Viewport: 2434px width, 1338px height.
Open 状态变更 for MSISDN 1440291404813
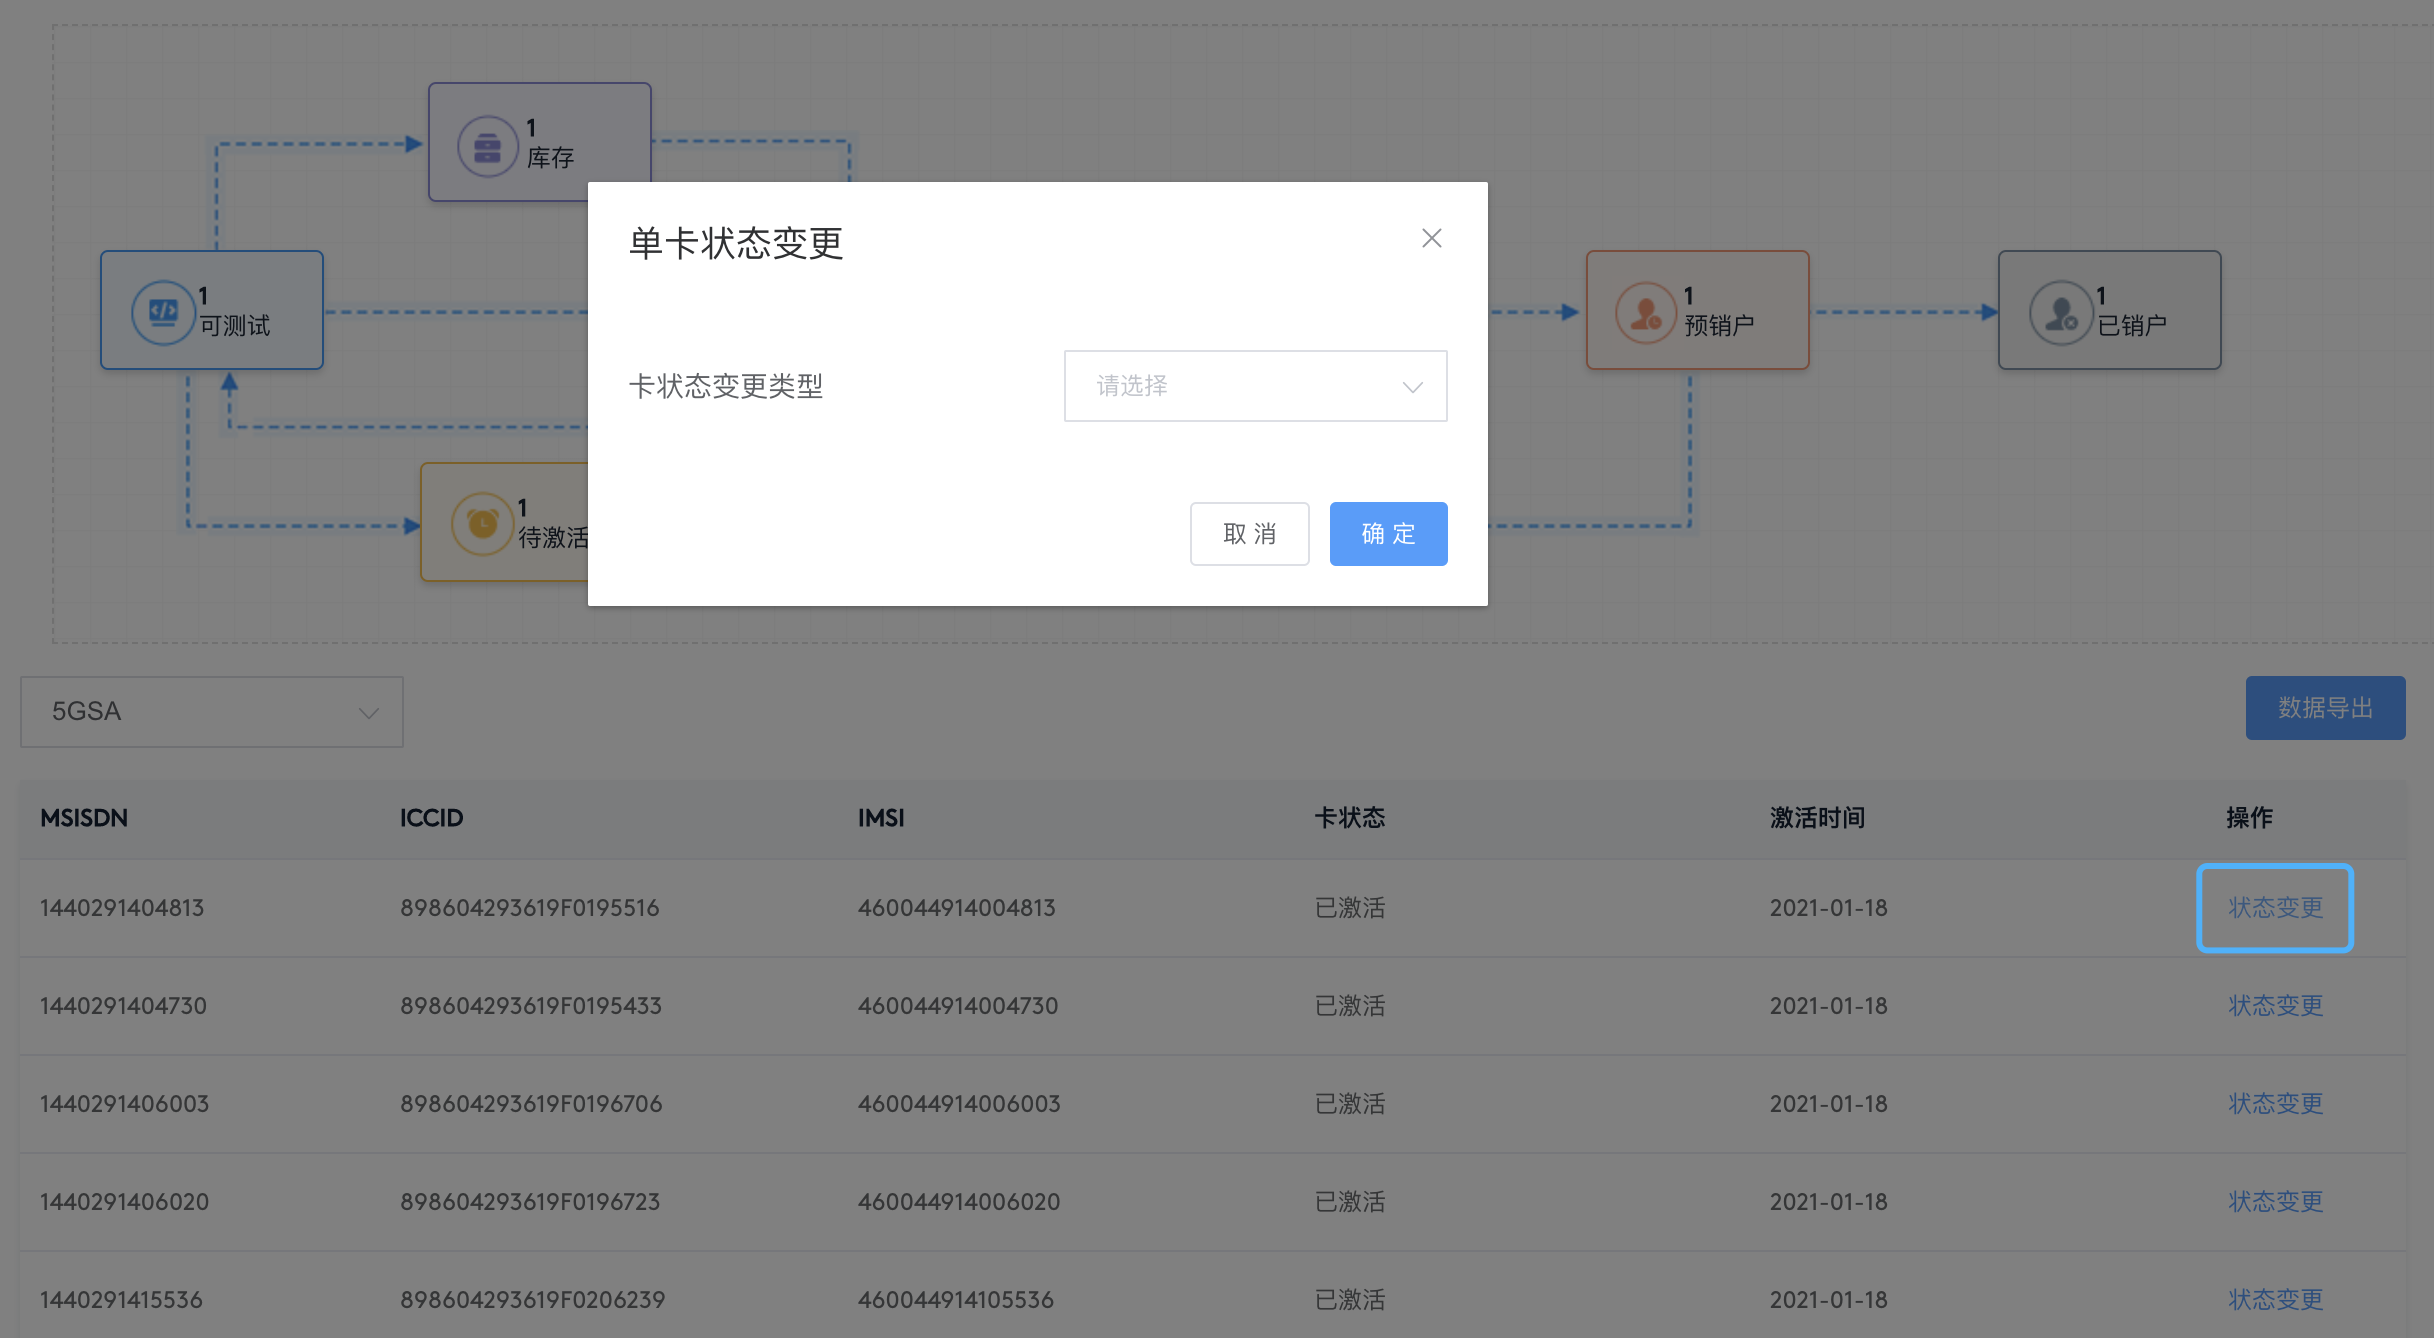[x=2275, y=907]
